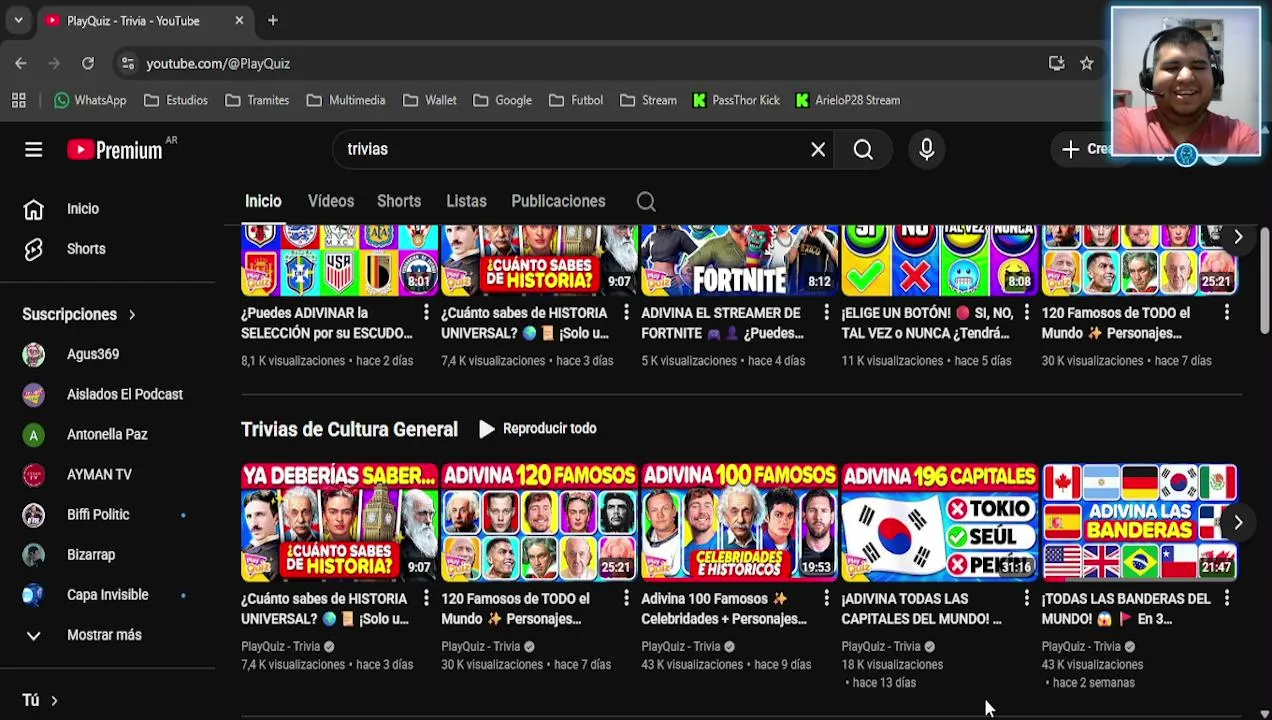Open options for ADIVINA TODAS LAS CAPITALES video

click(1026, 598)
